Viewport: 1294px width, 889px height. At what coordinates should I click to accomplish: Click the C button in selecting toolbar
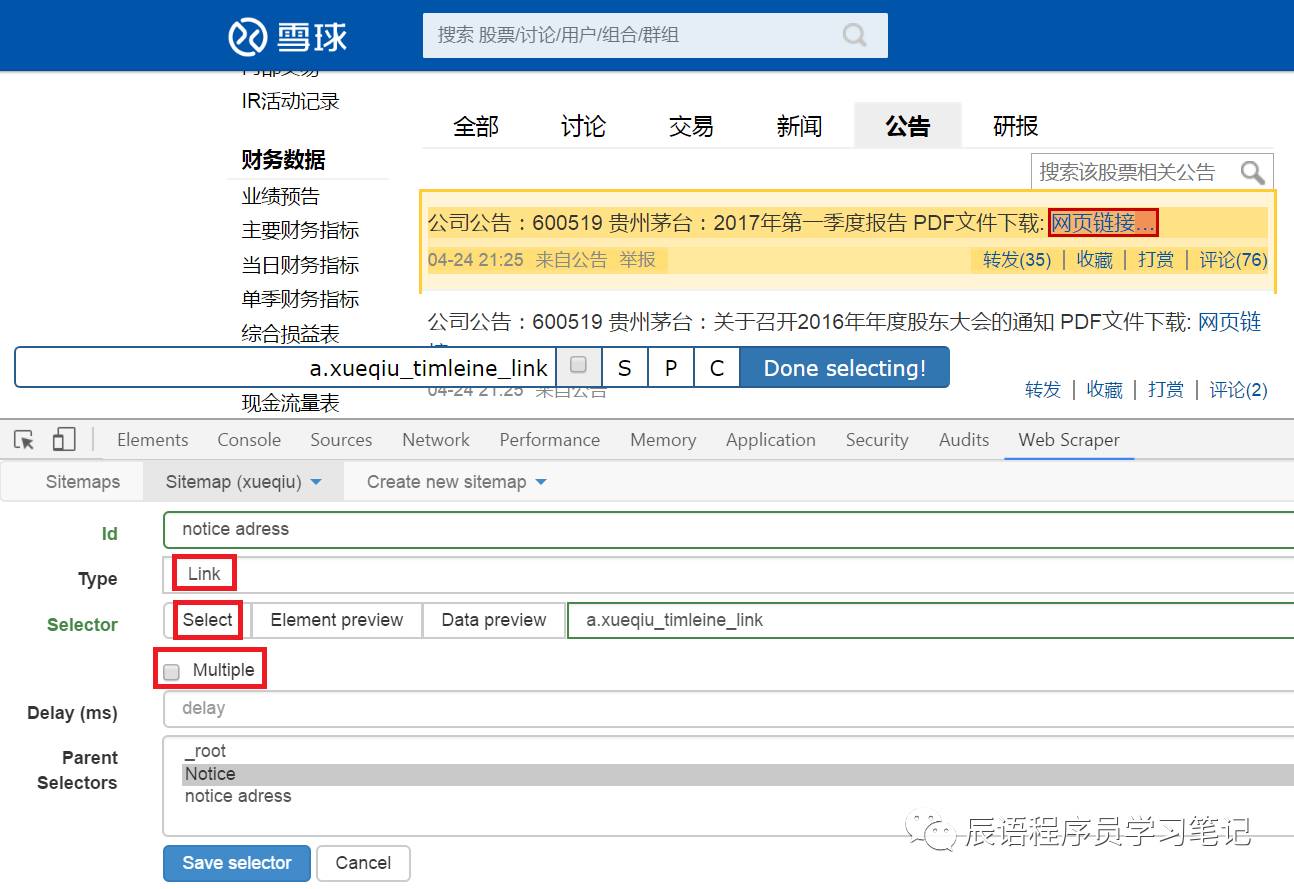coord(717,368)
